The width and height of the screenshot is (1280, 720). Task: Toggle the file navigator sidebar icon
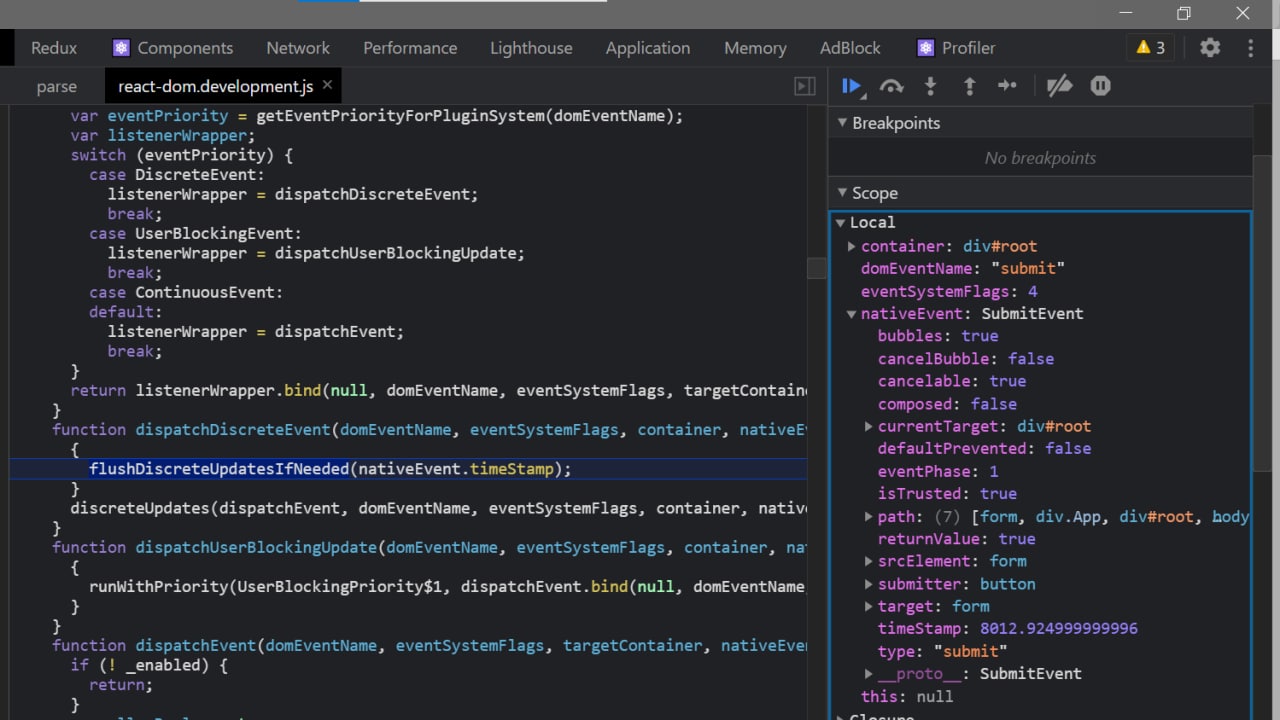(804, 86)
